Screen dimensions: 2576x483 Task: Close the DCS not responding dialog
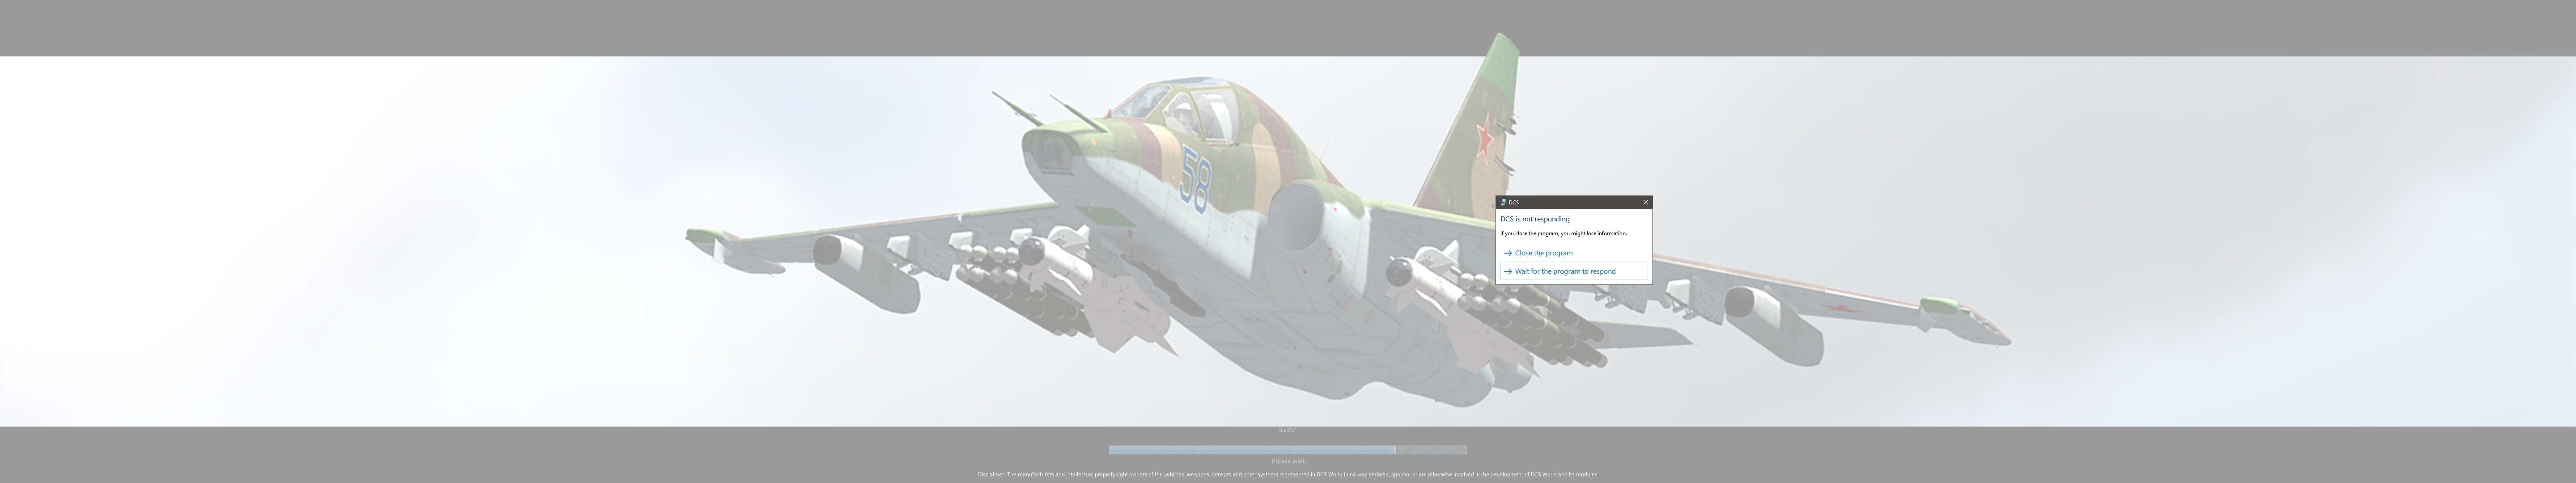(1645, 202)
